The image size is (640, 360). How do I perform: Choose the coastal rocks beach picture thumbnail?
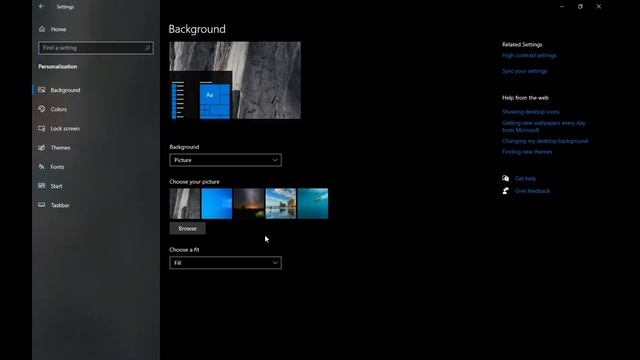281,204
